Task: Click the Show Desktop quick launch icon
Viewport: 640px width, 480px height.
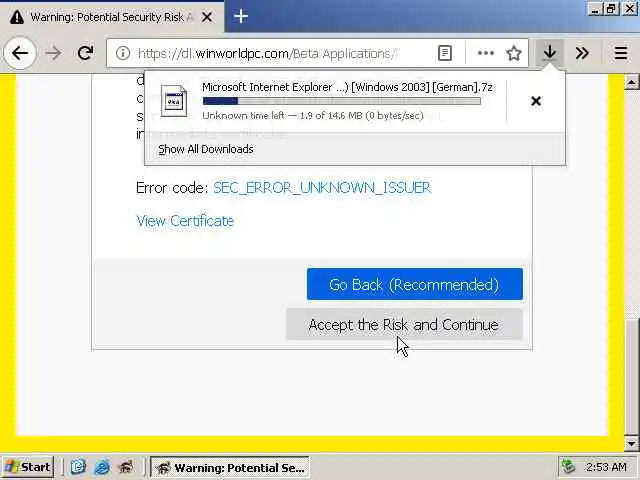Action: pos(78,467)
